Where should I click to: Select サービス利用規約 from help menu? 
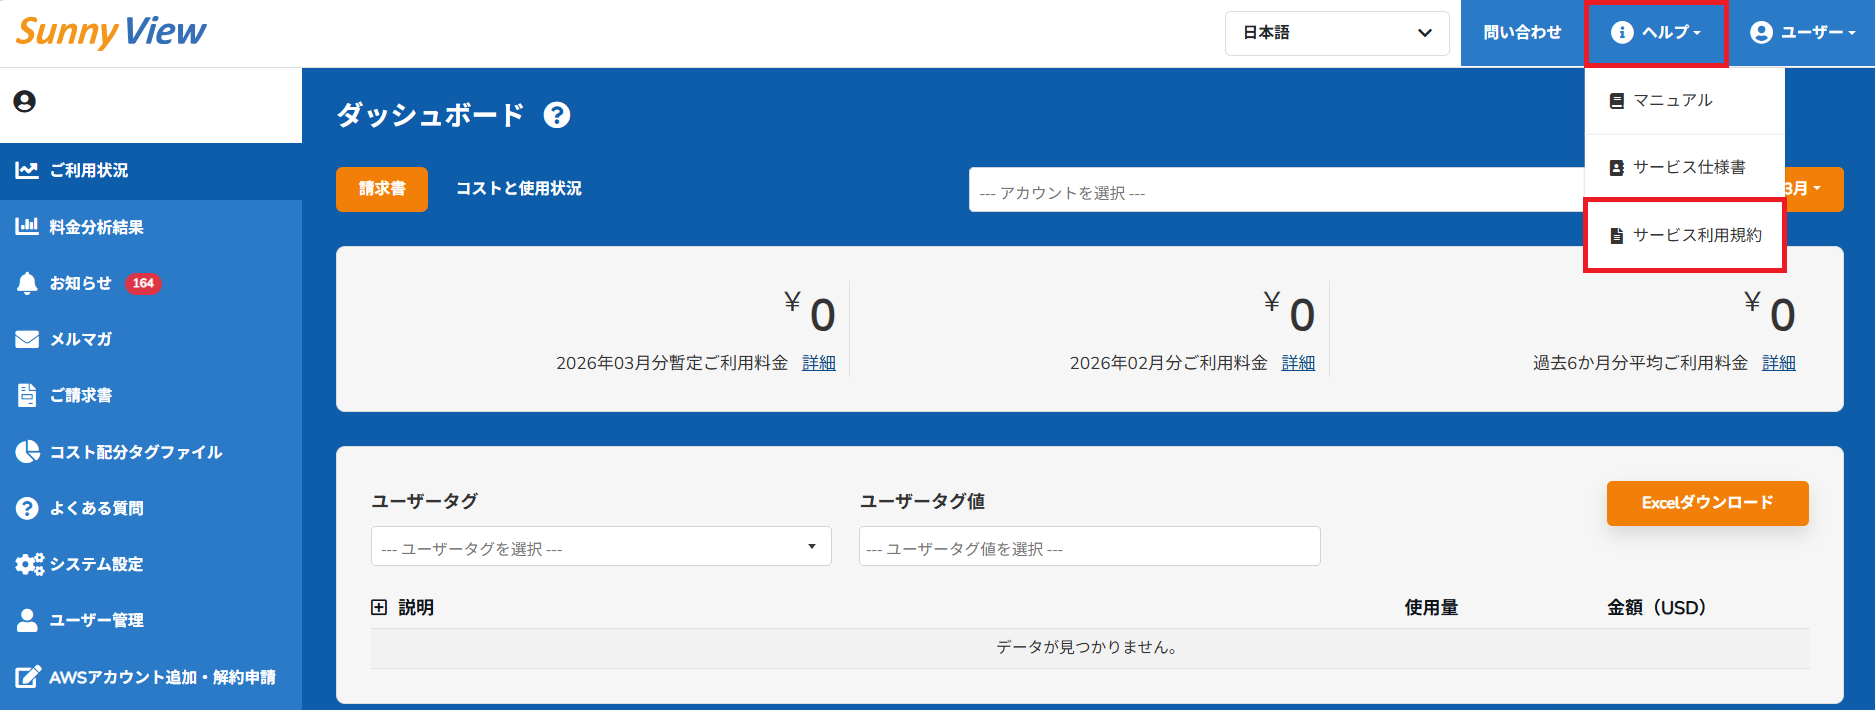[1696, 236]
